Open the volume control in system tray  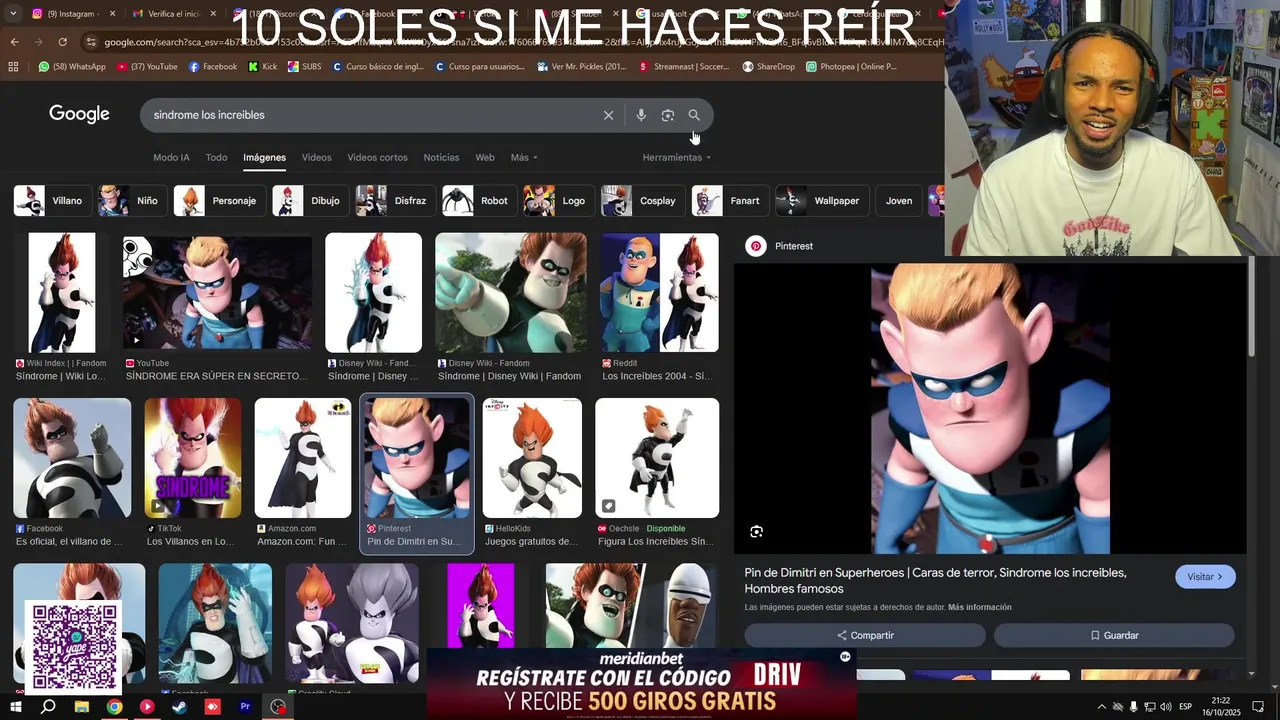[x=1166, y=707]
